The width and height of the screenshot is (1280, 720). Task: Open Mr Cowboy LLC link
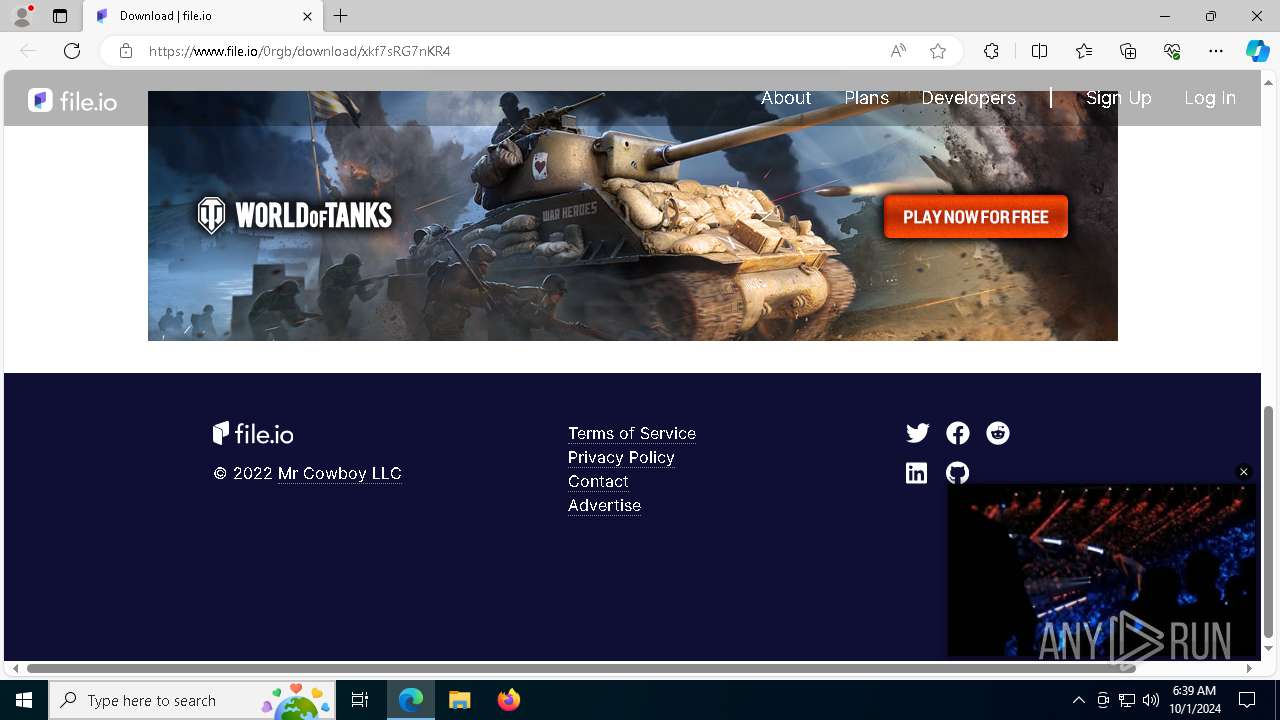pyautogui.click(x=340, y=473)
